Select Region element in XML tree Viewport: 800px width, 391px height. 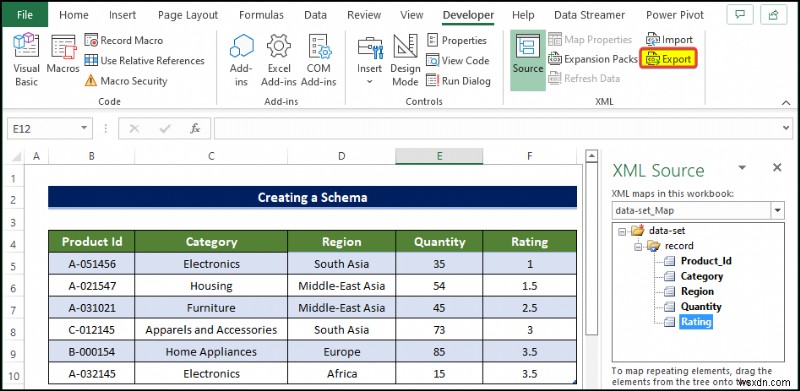click(x=697, y=291)
